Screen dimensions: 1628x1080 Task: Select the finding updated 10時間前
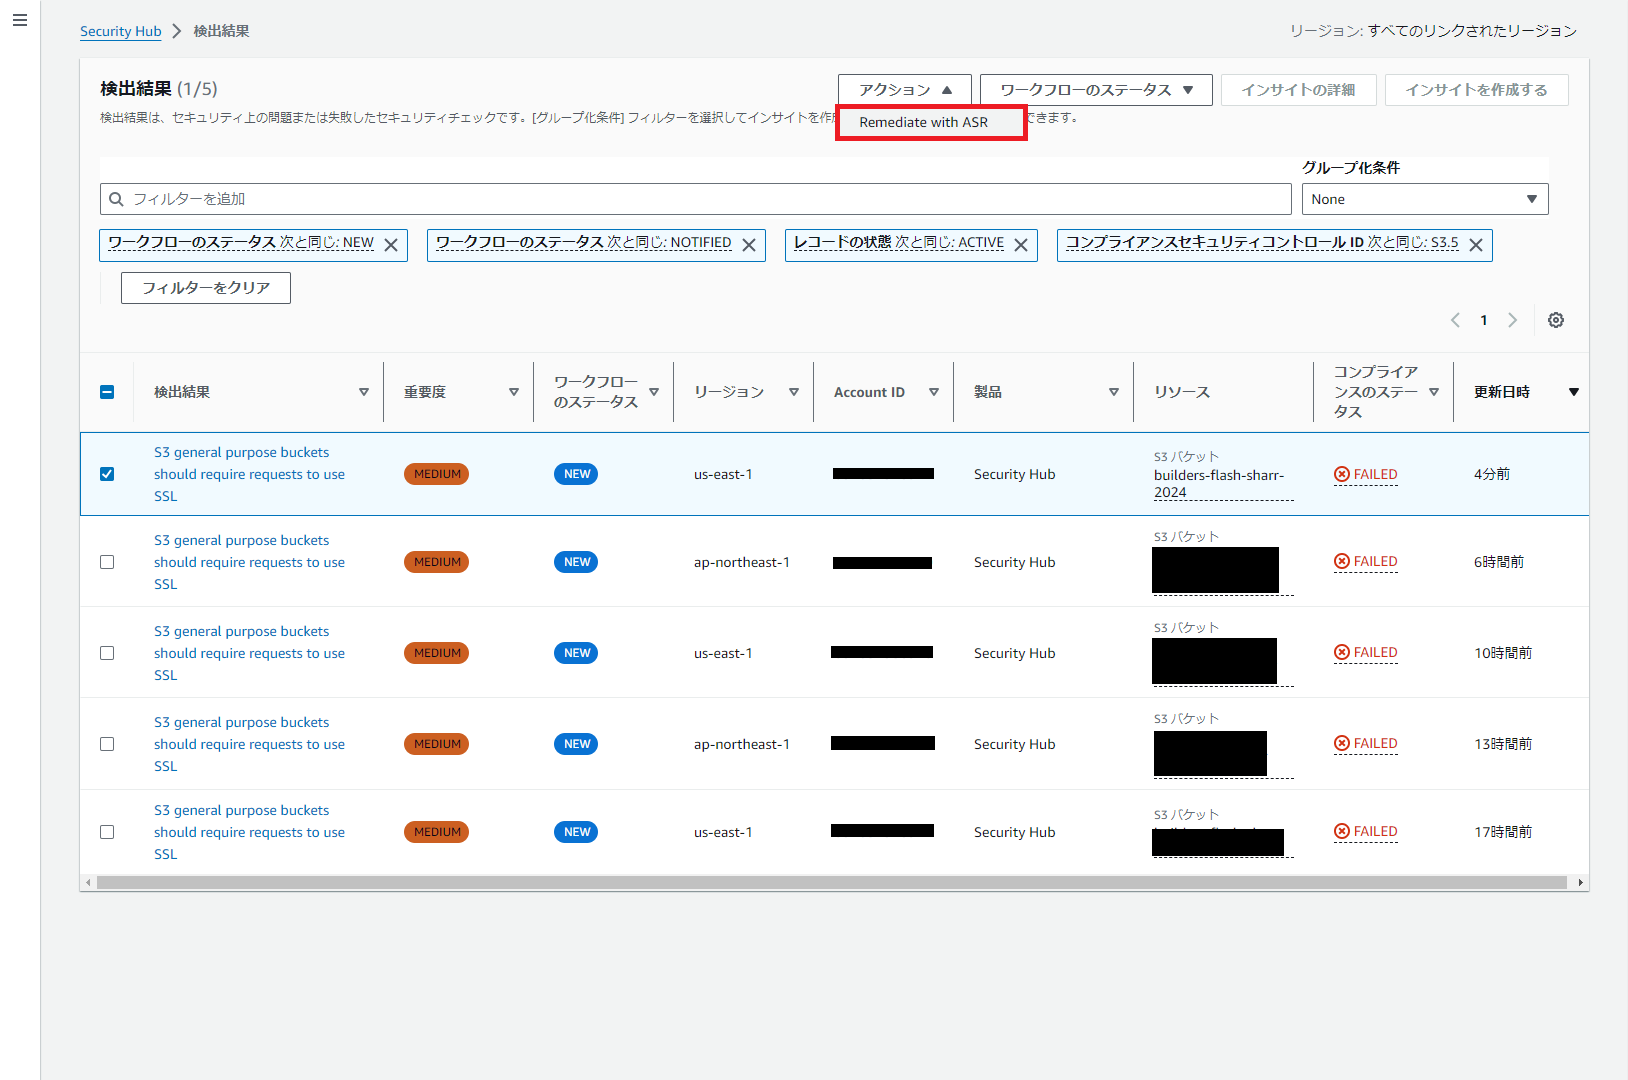pos(107,653)
